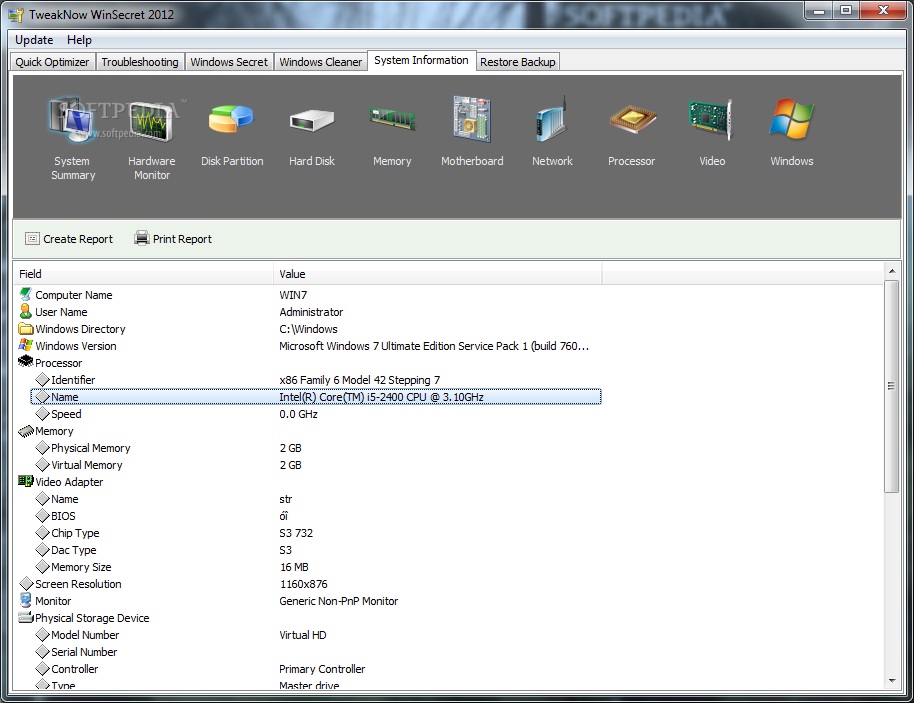Click the 'Administrator' user name value
Viewport: 914px width, 703px height.
(311, 312)
